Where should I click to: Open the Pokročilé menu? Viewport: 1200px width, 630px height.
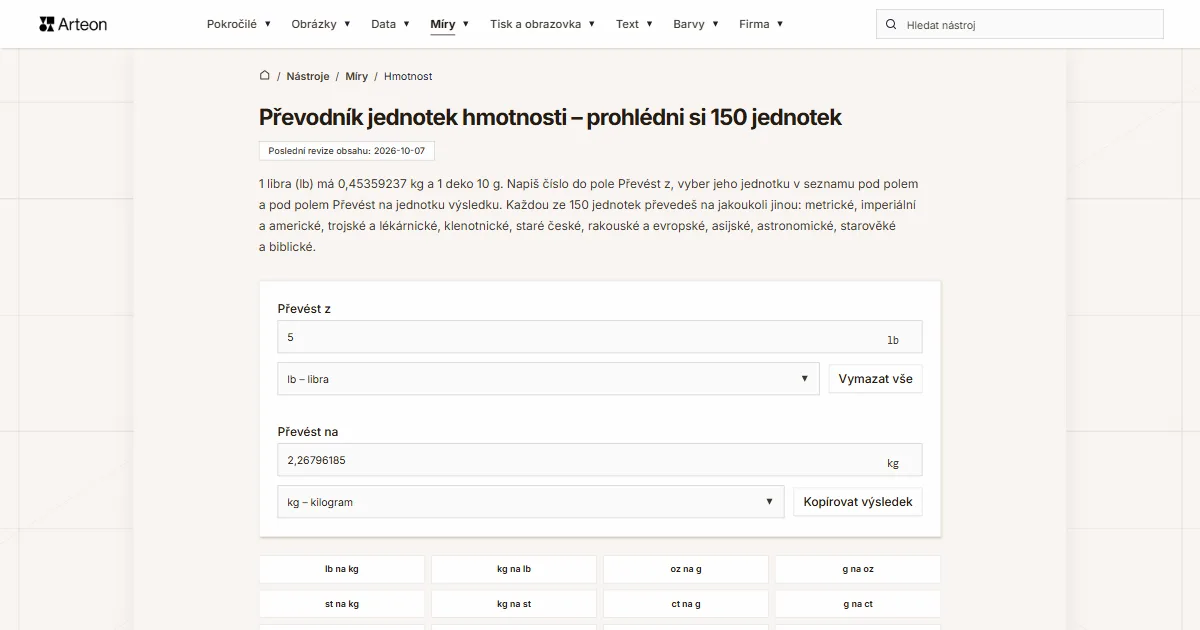click(x=237, y=24)
